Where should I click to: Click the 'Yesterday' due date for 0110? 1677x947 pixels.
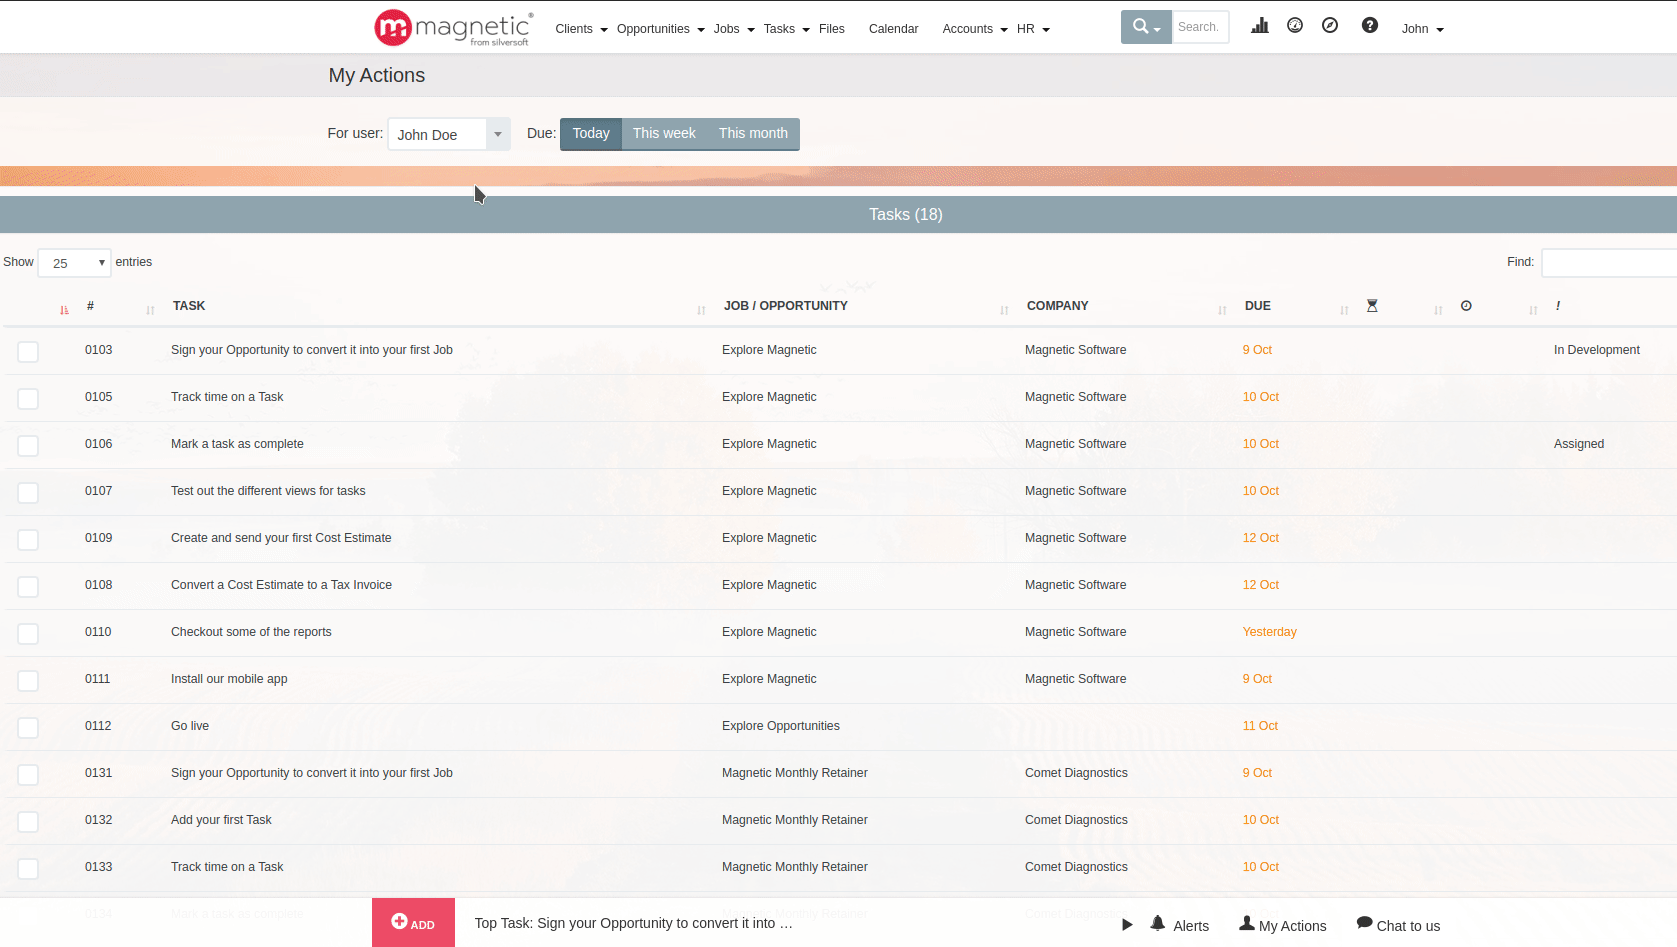tap(1270, 632)
